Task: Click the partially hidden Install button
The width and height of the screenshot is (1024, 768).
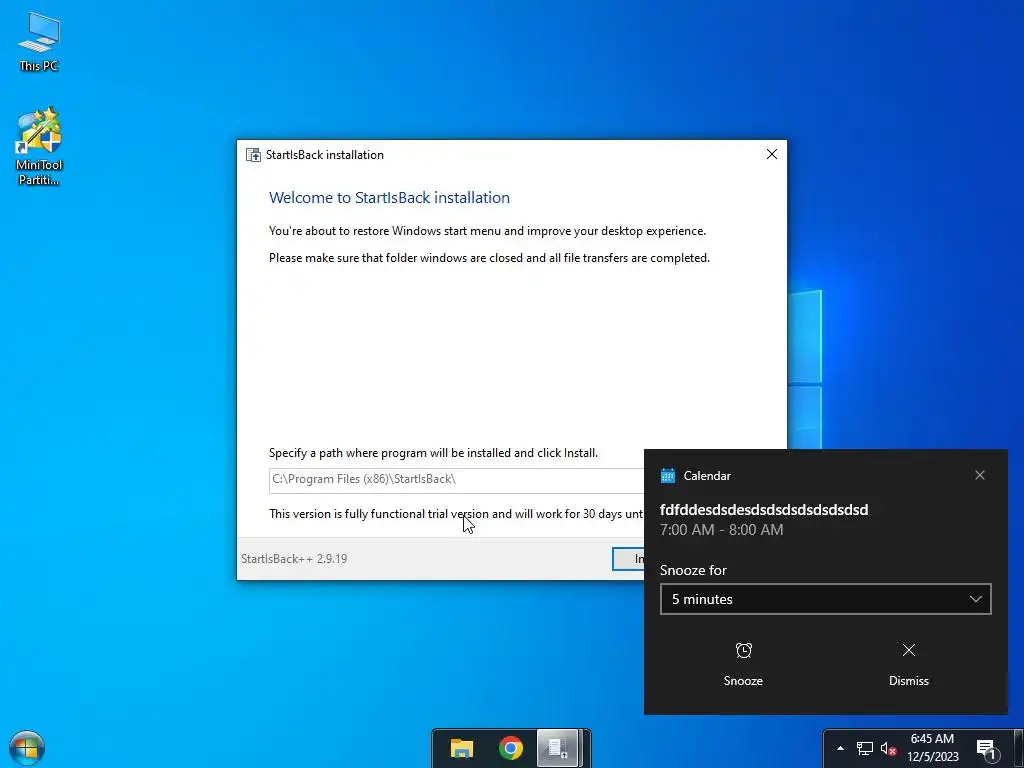Action: tap(628, 559)
